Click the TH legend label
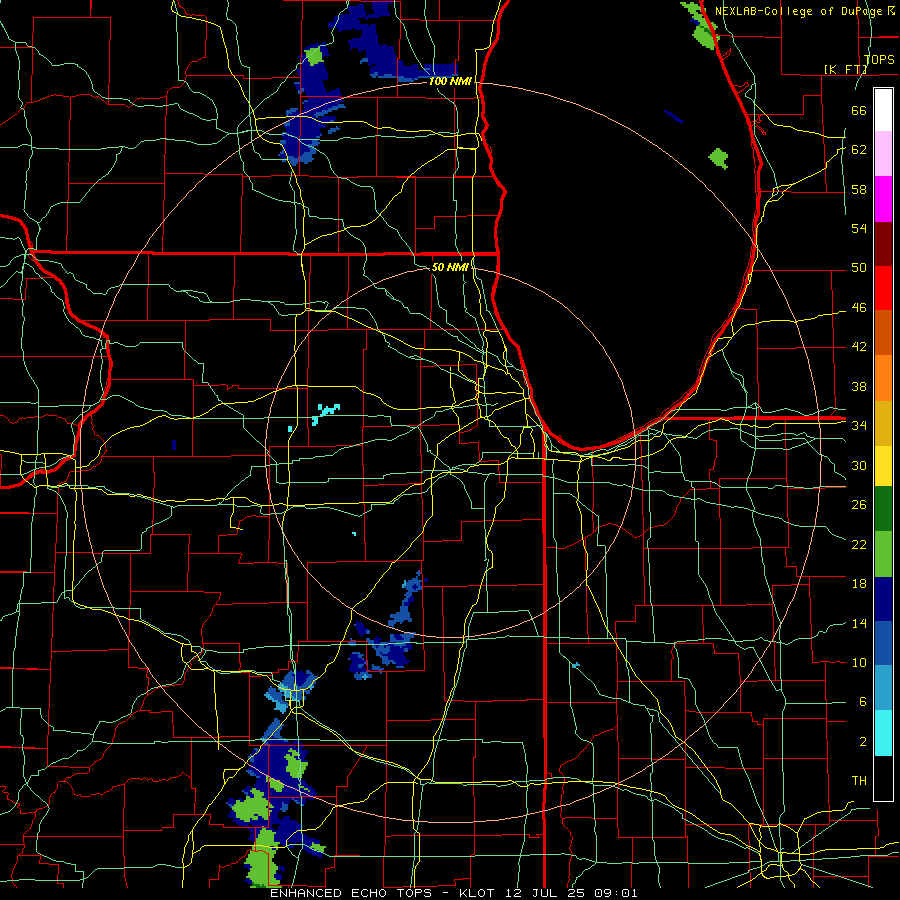This screenshot has height=900, width=900. pyautogui.click(x=859, y=781)
